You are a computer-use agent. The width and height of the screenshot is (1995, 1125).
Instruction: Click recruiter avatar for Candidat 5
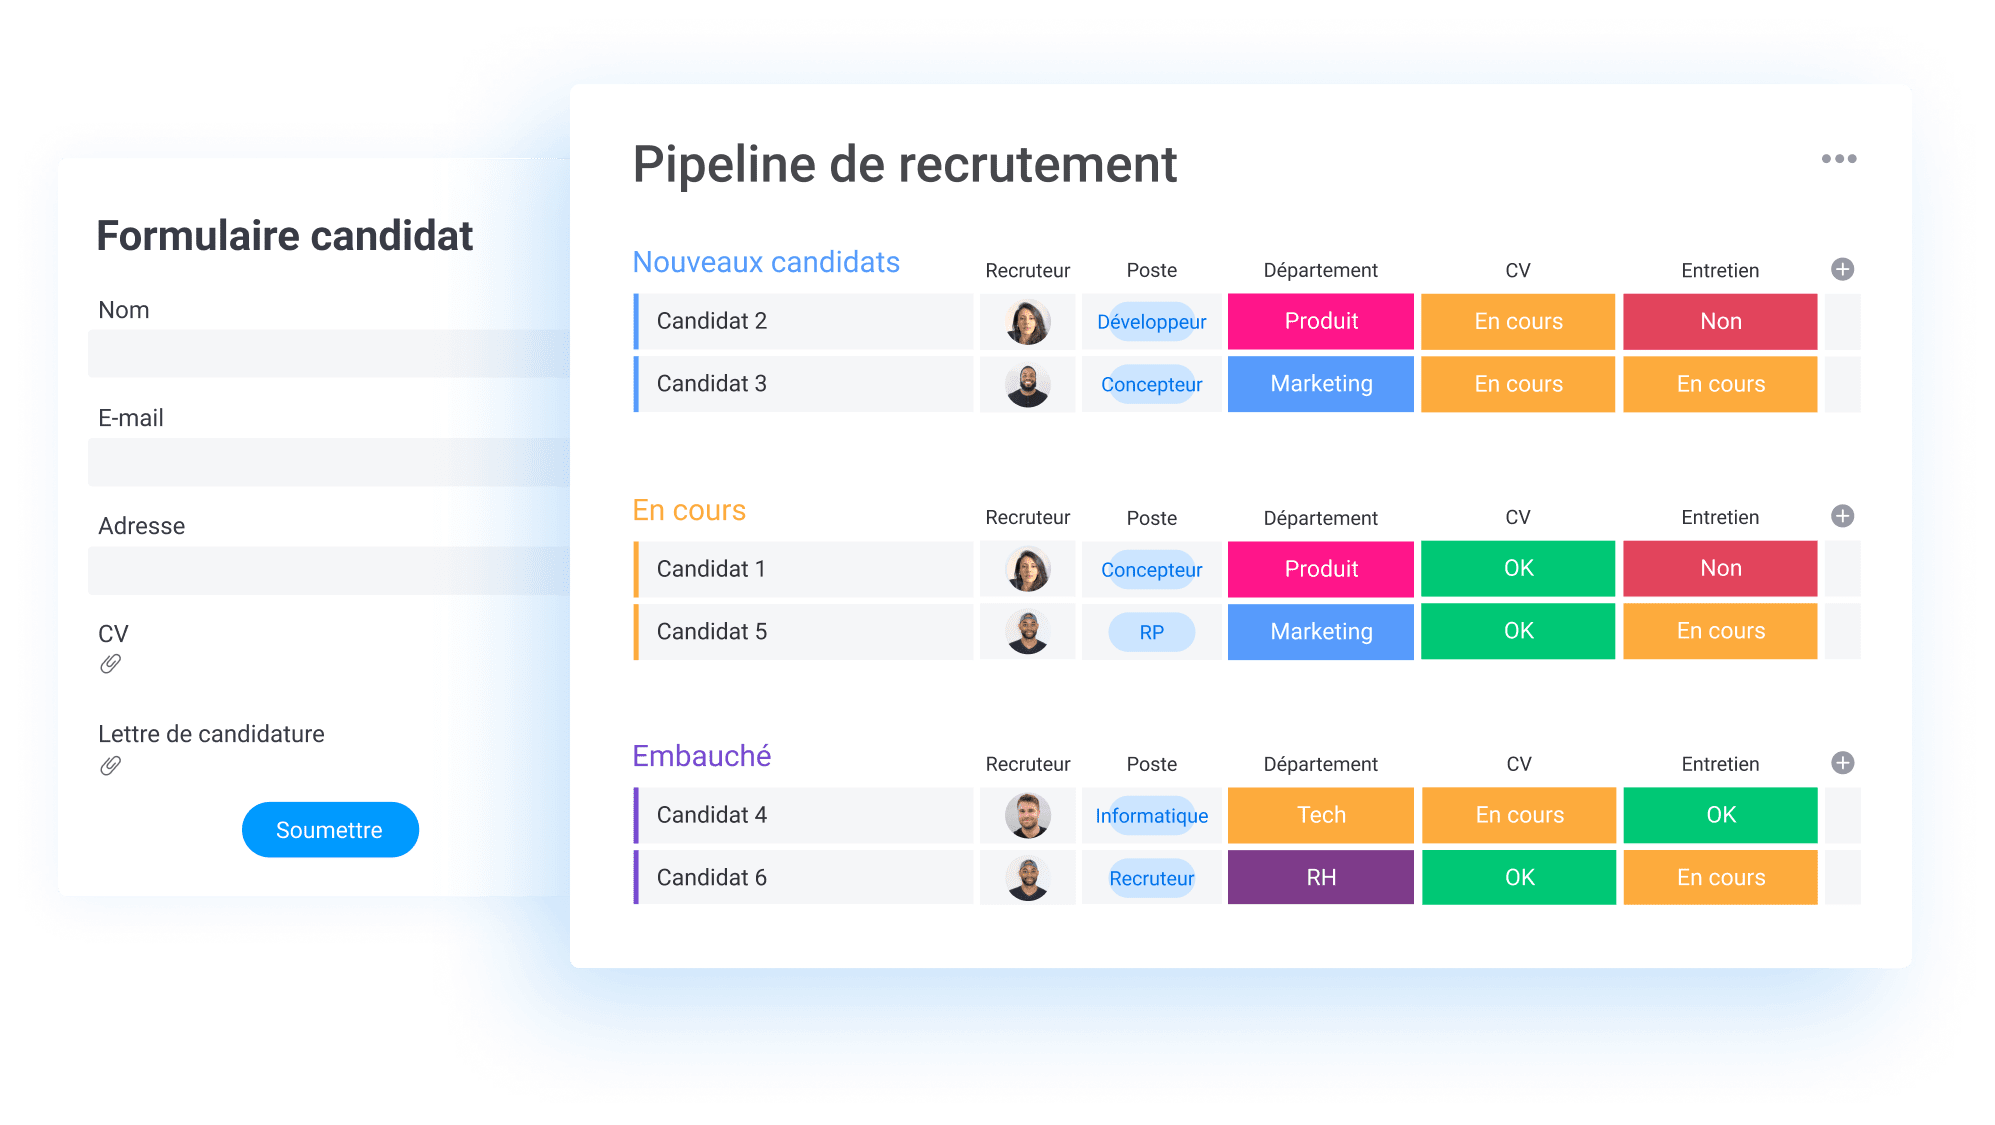(x=1028, y=633)
